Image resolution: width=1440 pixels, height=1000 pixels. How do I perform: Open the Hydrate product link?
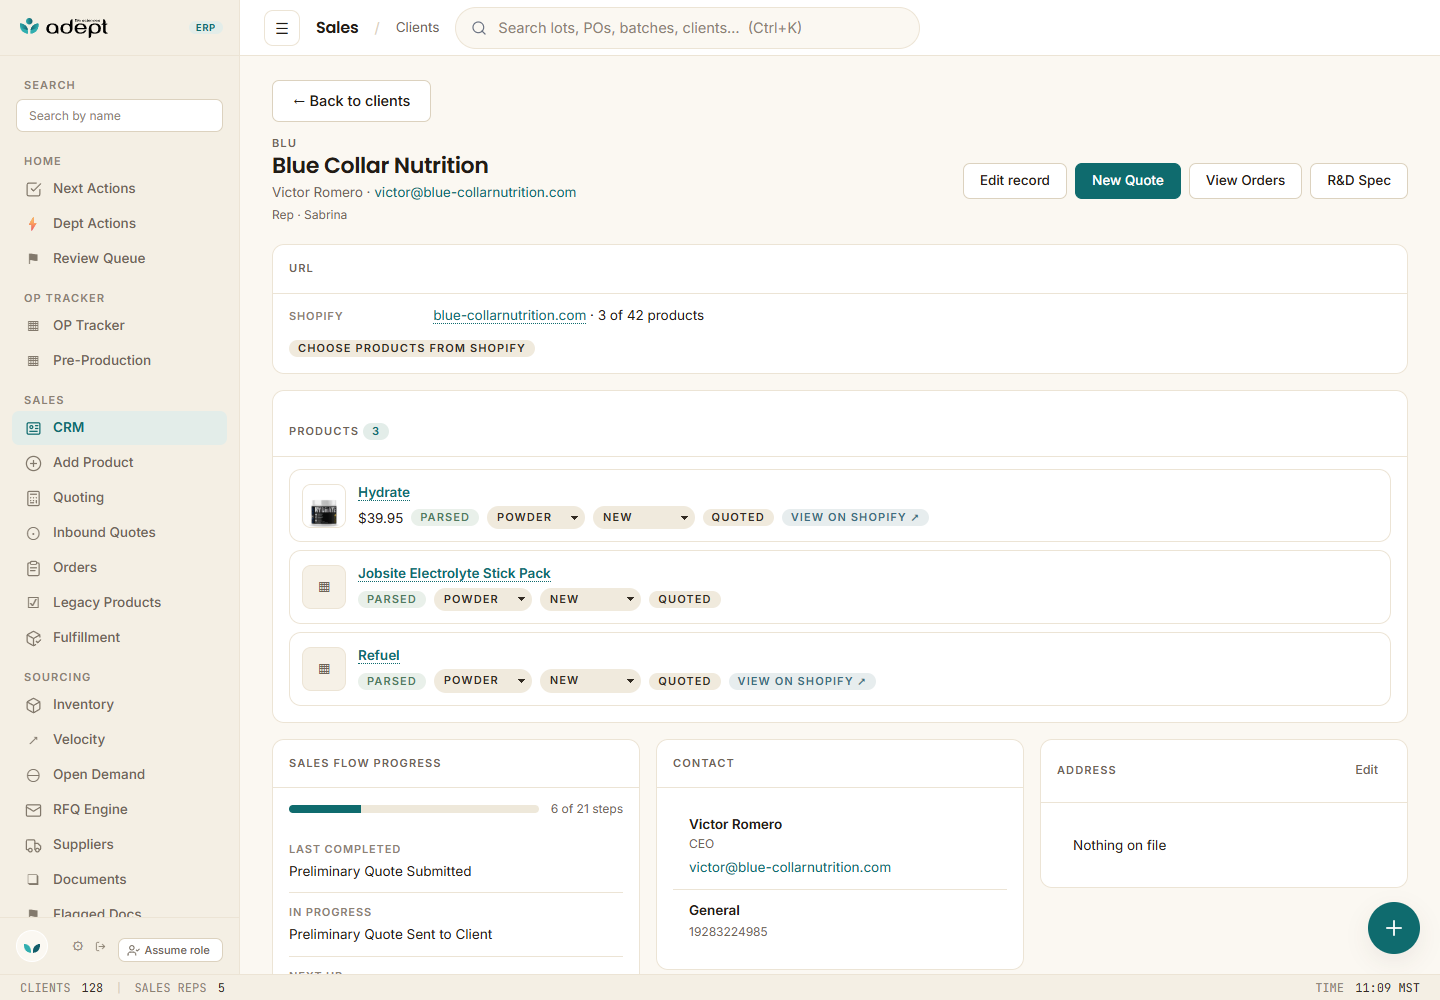point(384,493)
